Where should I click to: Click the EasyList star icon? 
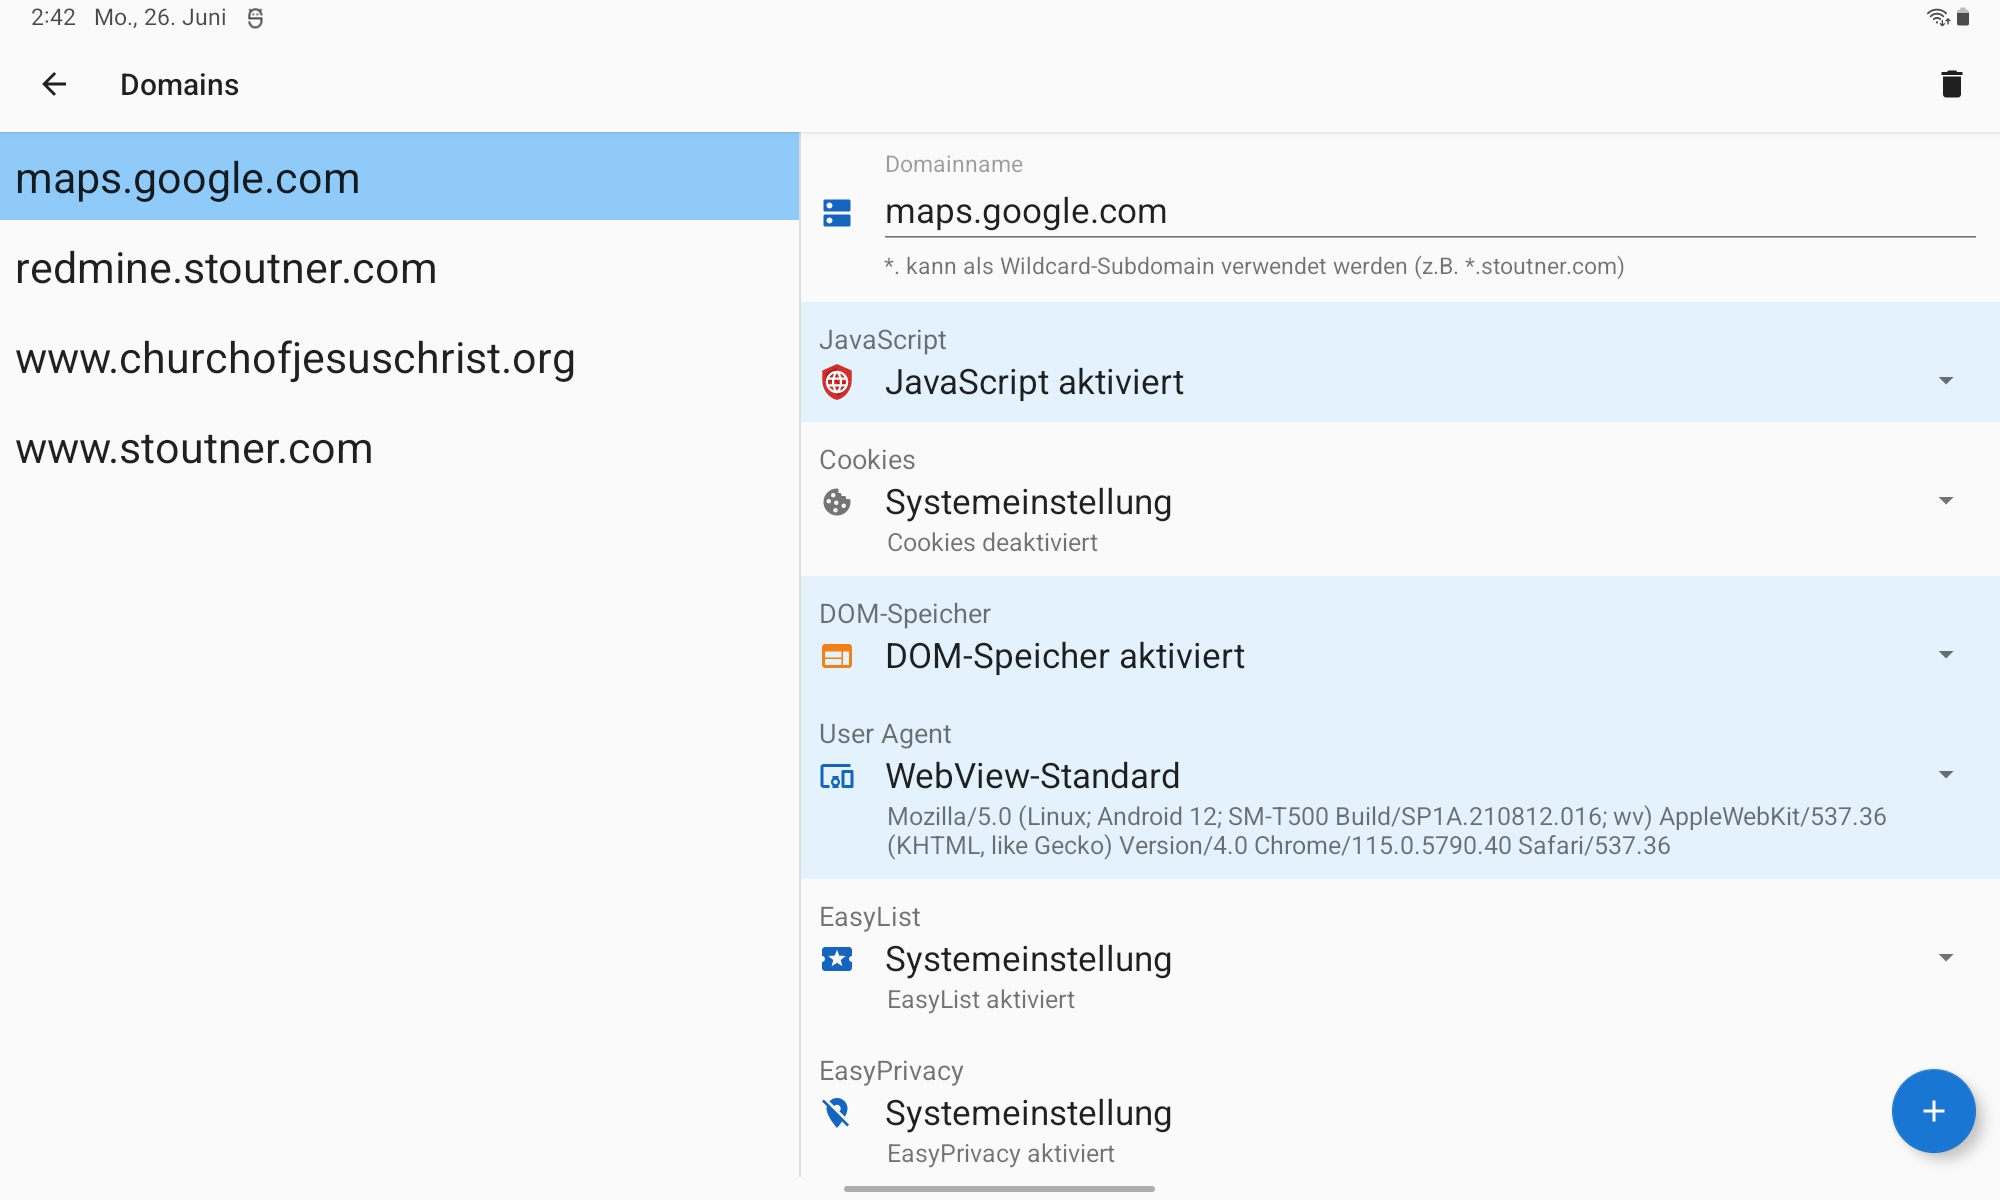837,959
